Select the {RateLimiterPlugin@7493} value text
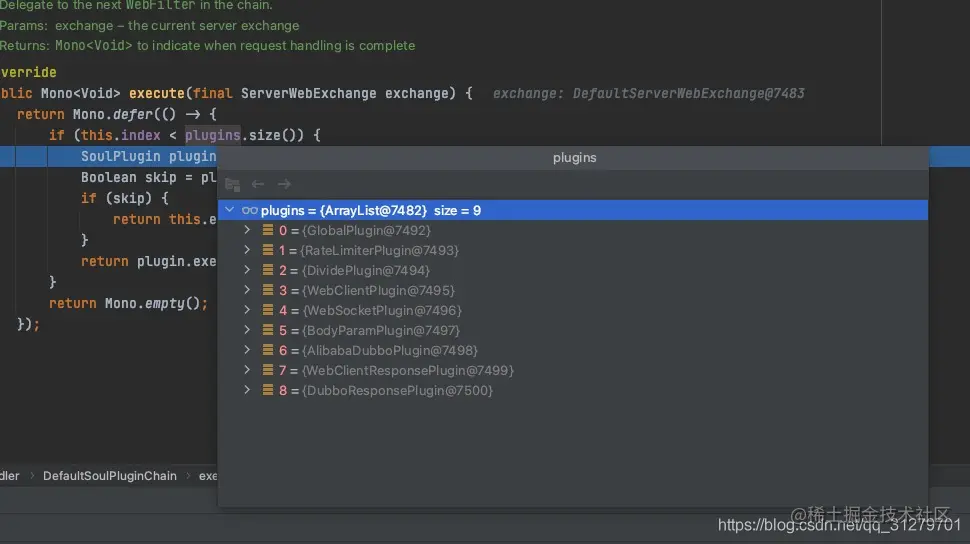Viewport: 970px width, 544px height. (x=379, y=250)
